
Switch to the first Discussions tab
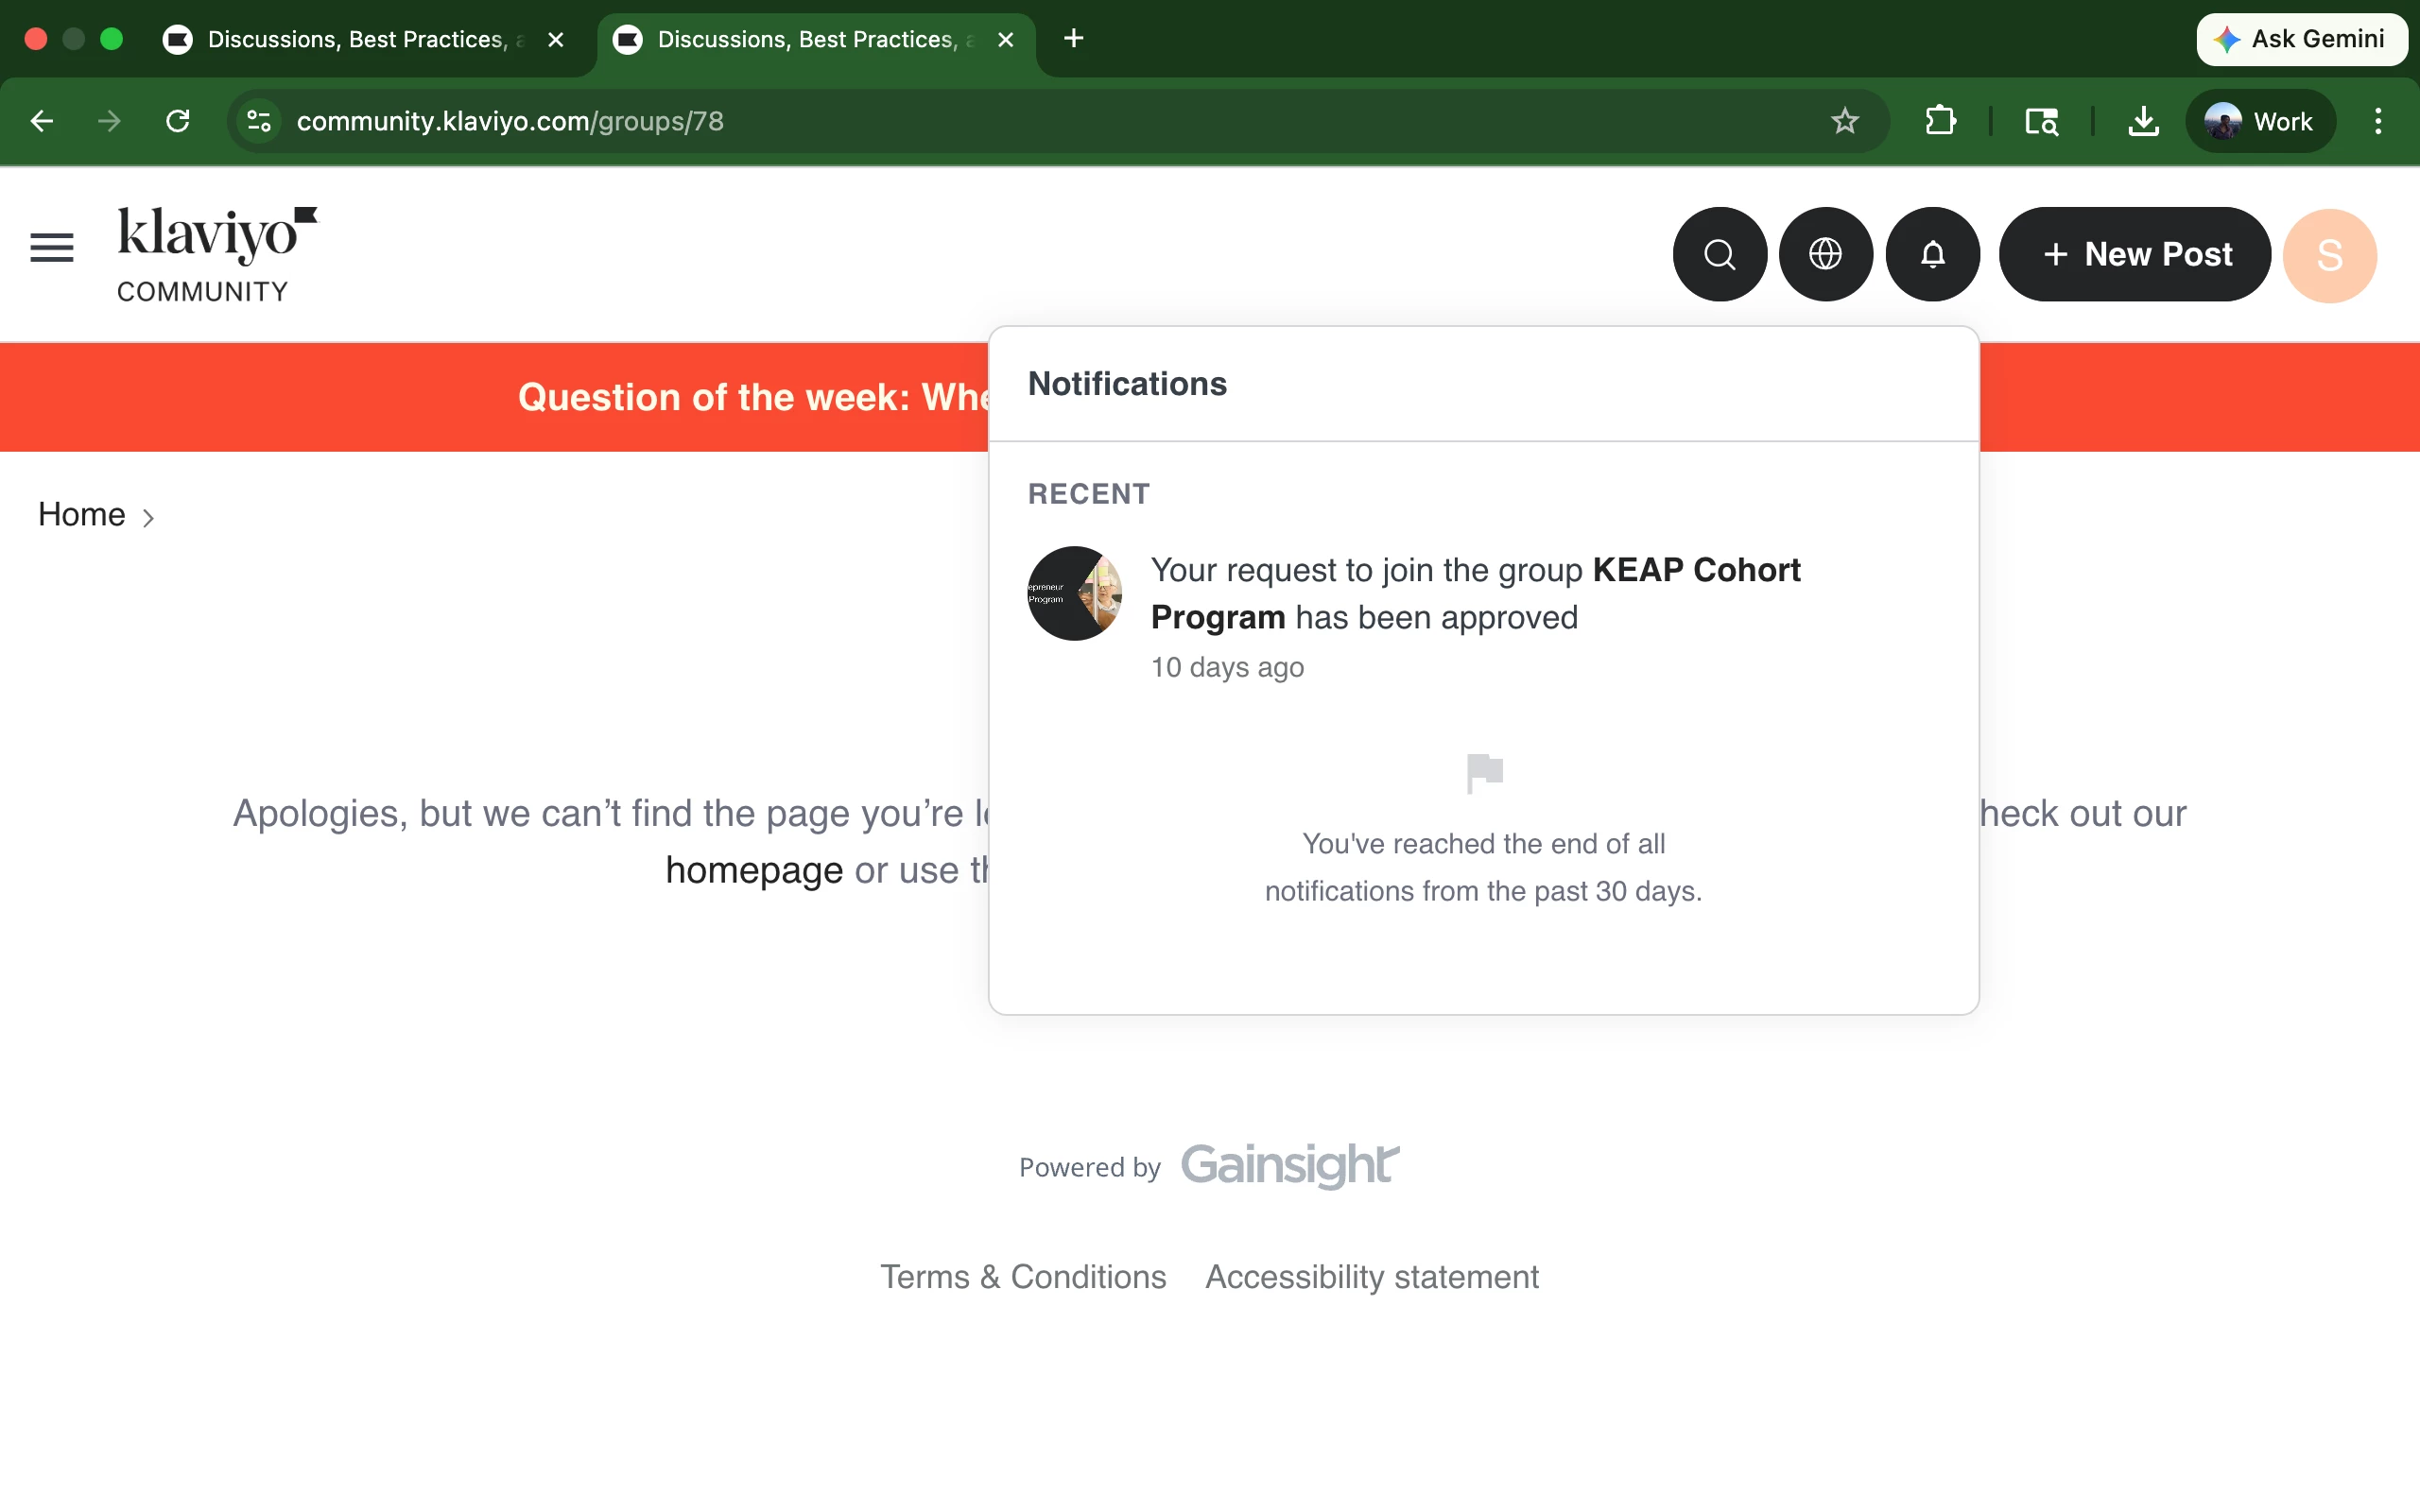355,39
